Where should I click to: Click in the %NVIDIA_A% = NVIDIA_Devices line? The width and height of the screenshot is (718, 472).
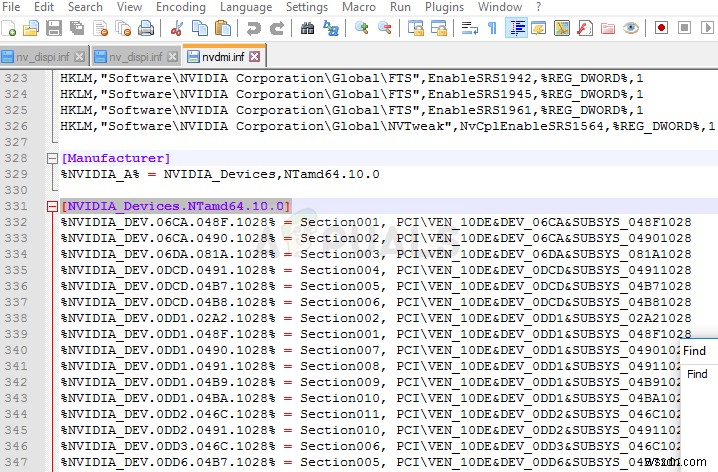click(x=220, y=174)
